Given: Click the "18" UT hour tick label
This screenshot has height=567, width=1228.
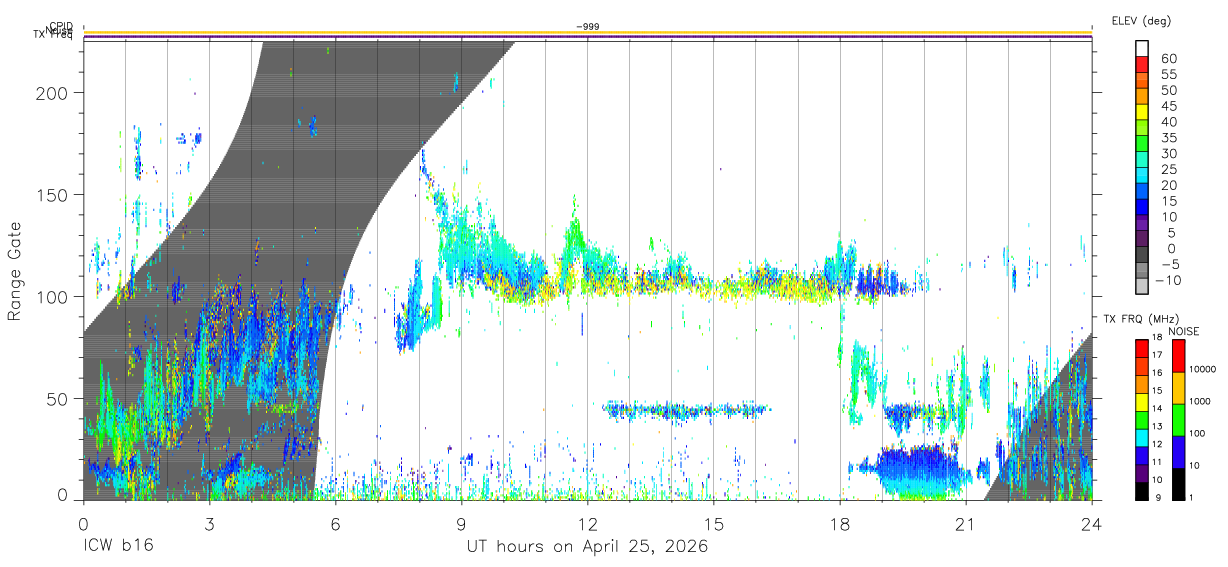Looking at the screenshot, I should point(840,525).
